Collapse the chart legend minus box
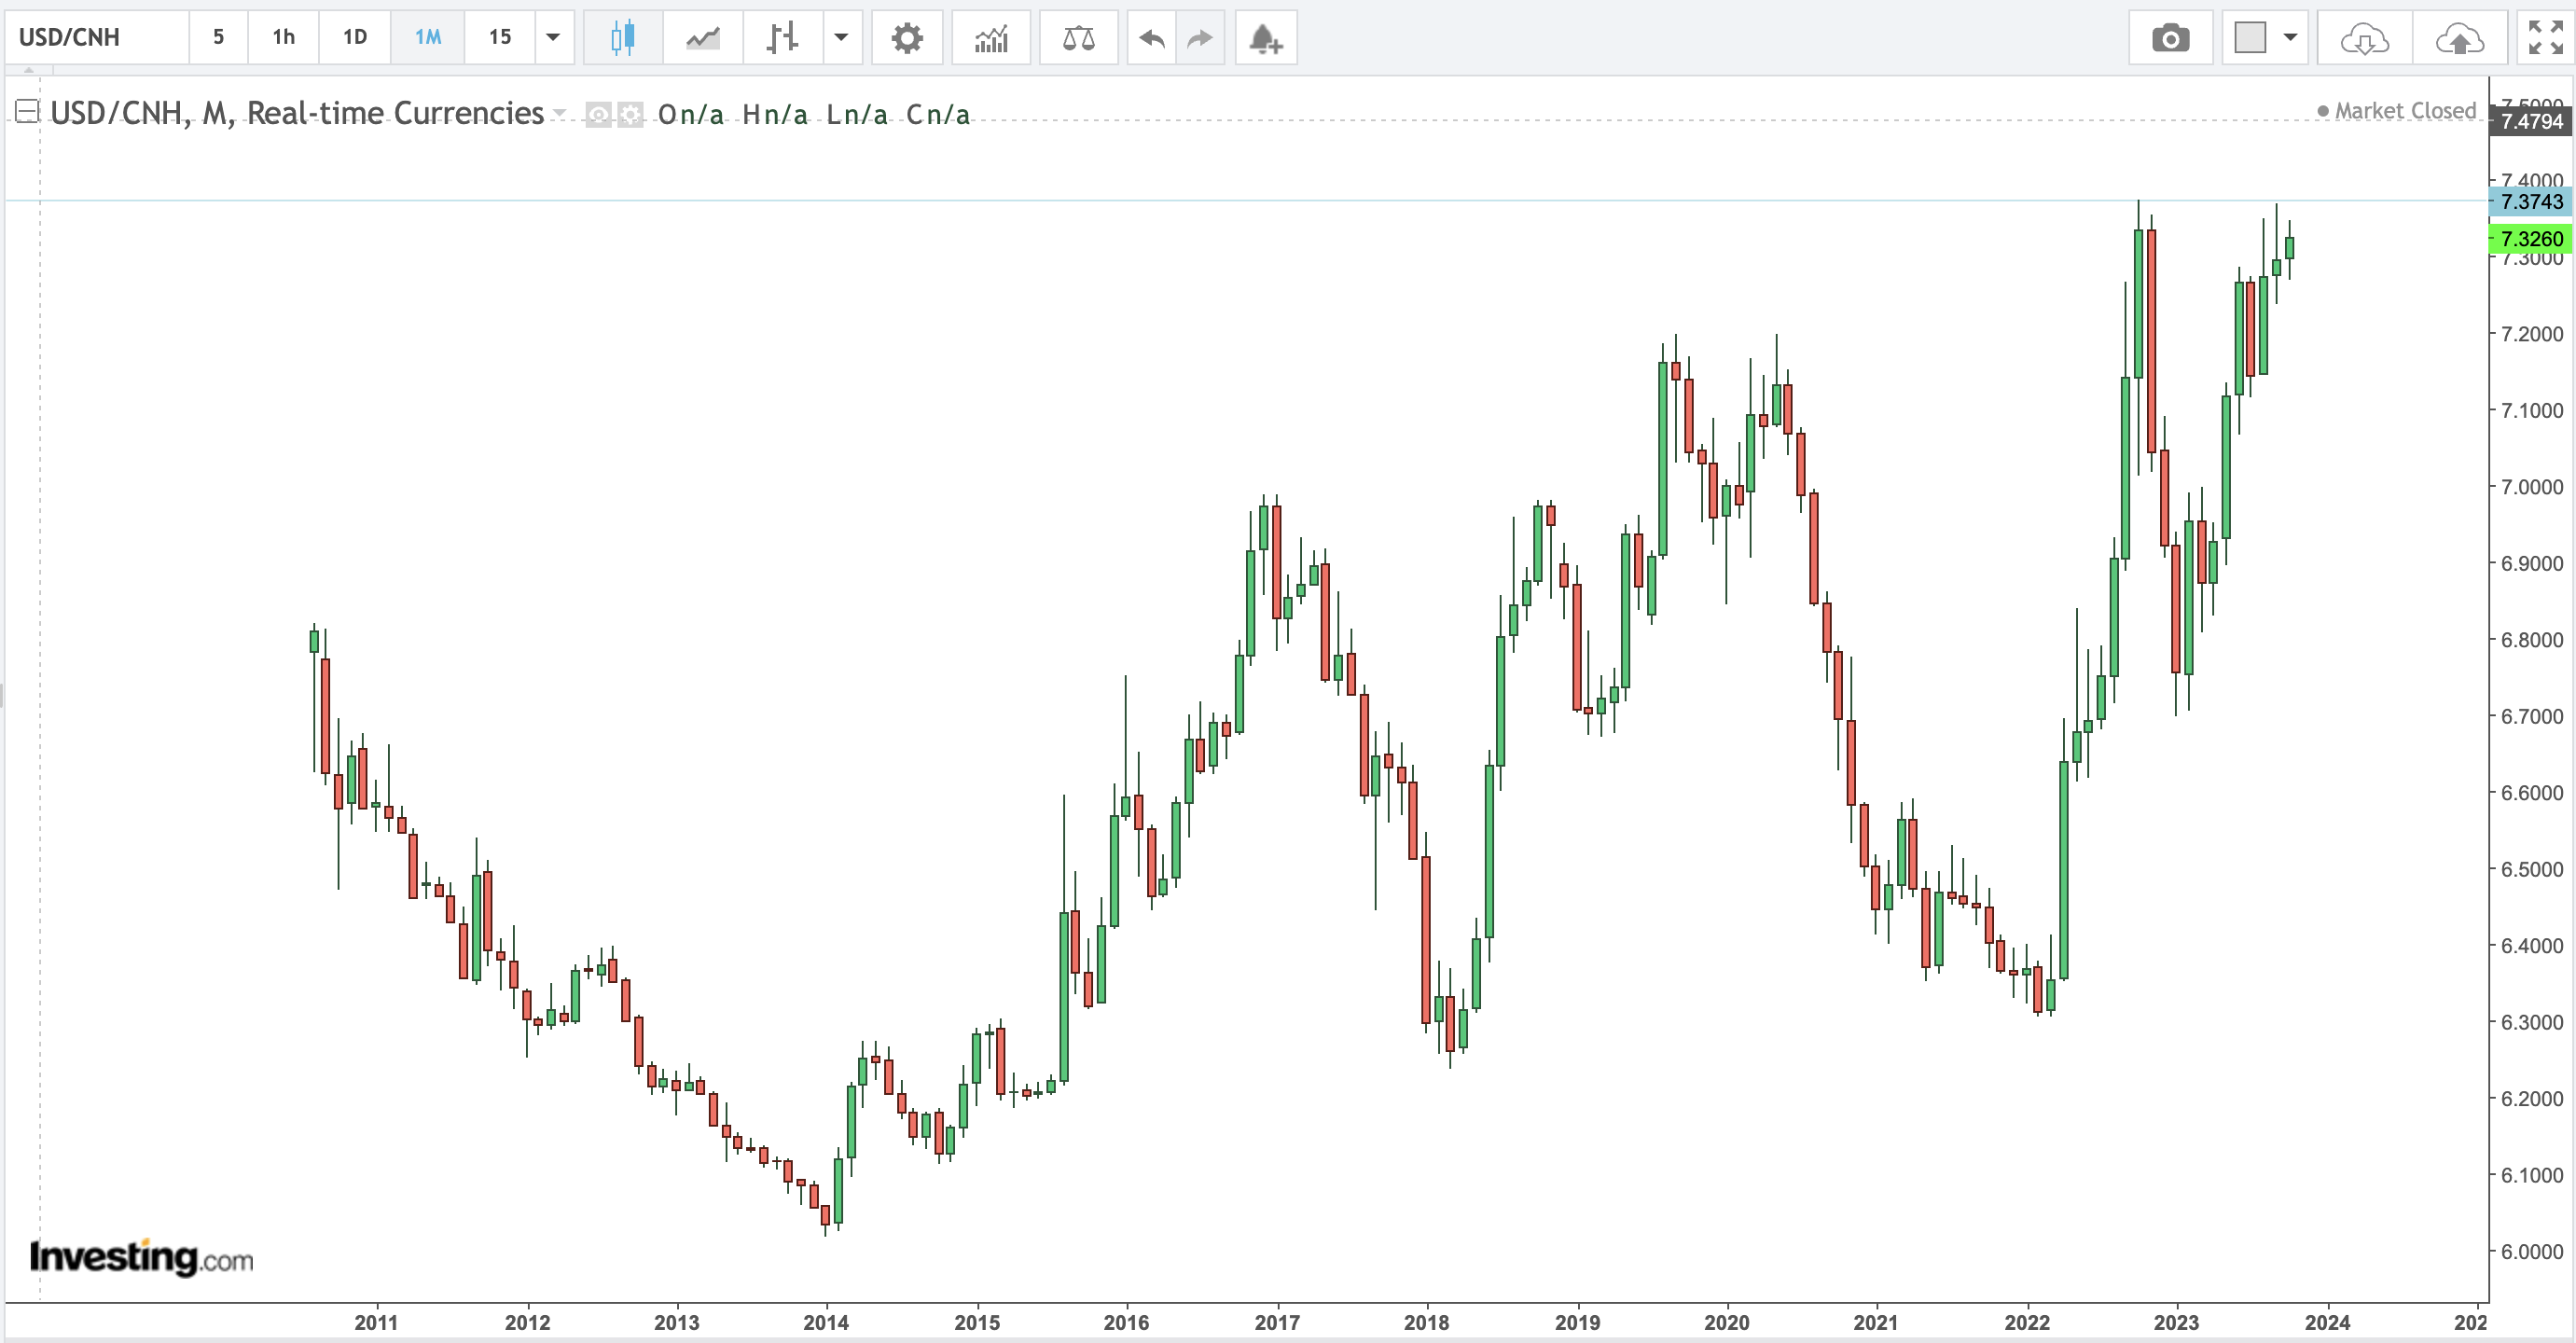Image resolution: width=2576 pixels, height=1343 pixels. pyautogui.click(x=27, y=111)
